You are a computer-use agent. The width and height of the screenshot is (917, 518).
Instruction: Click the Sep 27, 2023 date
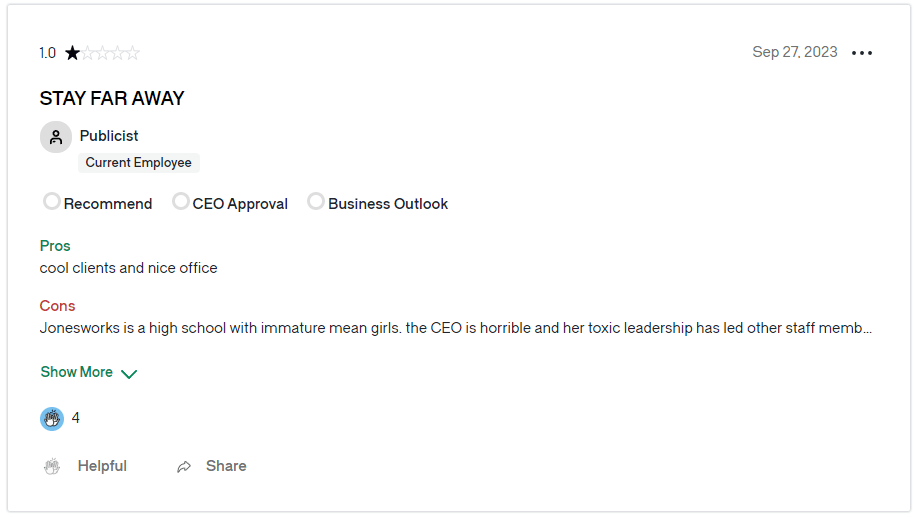[795, 52]
